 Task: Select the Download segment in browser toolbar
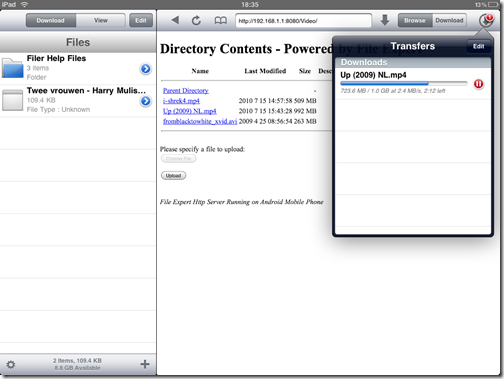click(449, 20)
